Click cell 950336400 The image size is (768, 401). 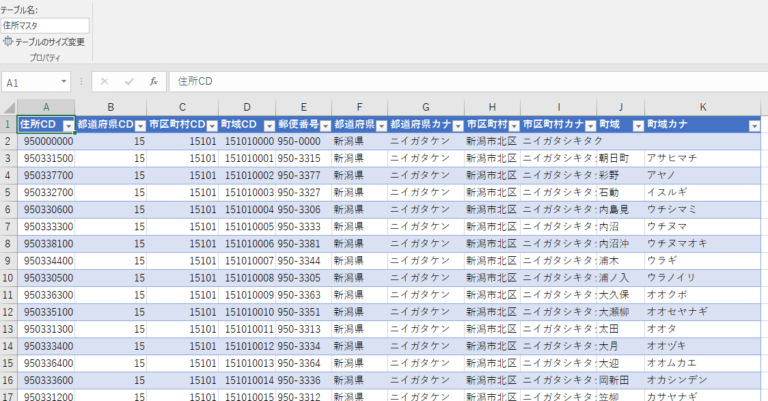[x=46, y=363]
